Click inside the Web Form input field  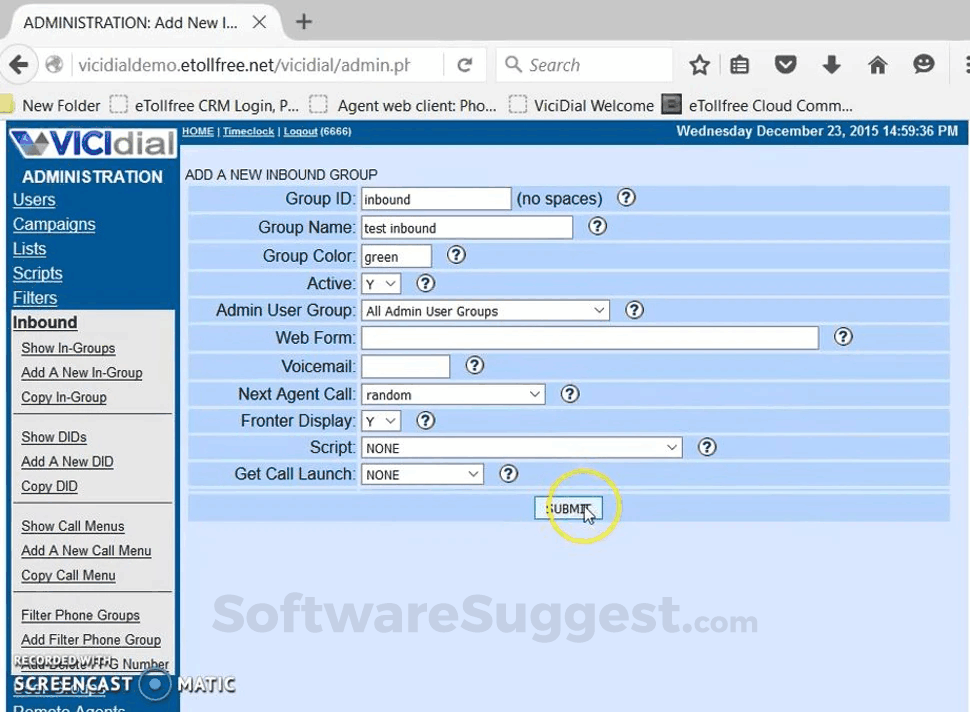590,338
